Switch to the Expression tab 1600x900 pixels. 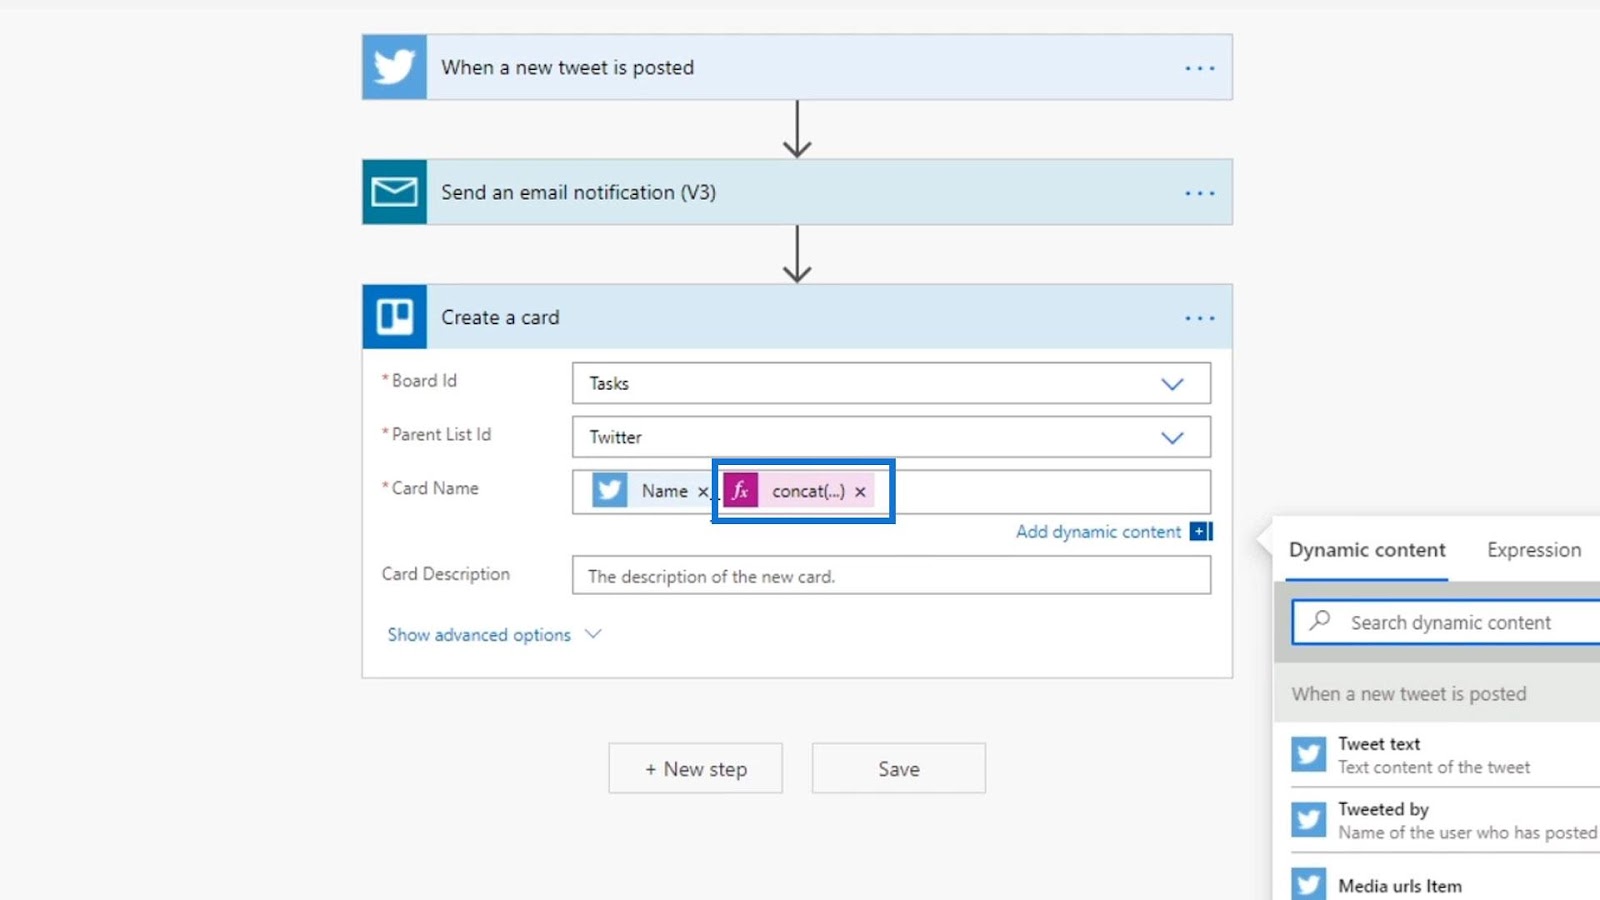(1534, 550)
